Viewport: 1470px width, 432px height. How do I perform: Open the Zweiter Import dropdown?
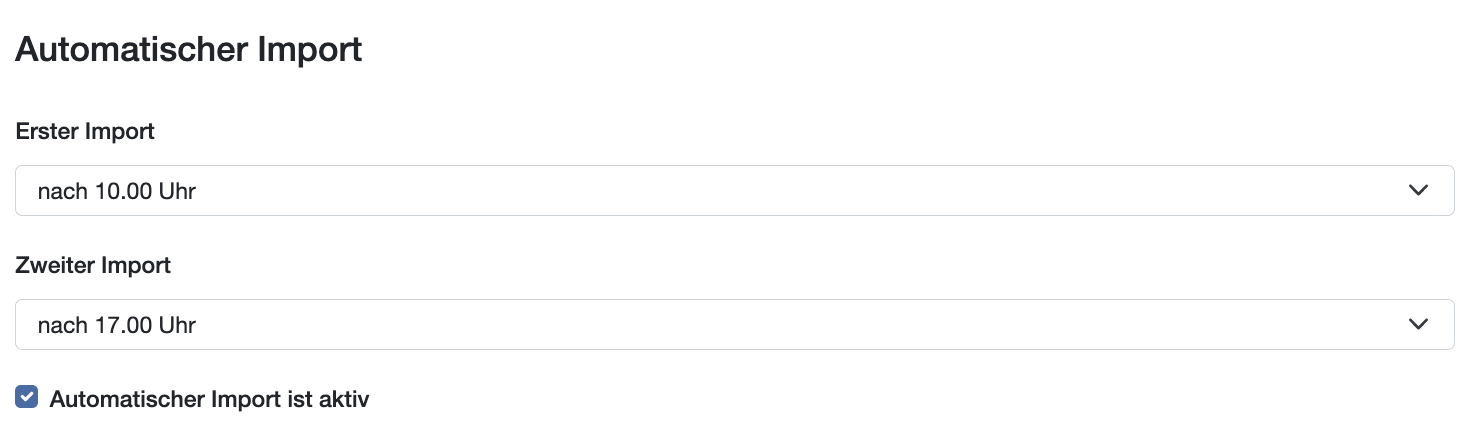pos(734,325)
